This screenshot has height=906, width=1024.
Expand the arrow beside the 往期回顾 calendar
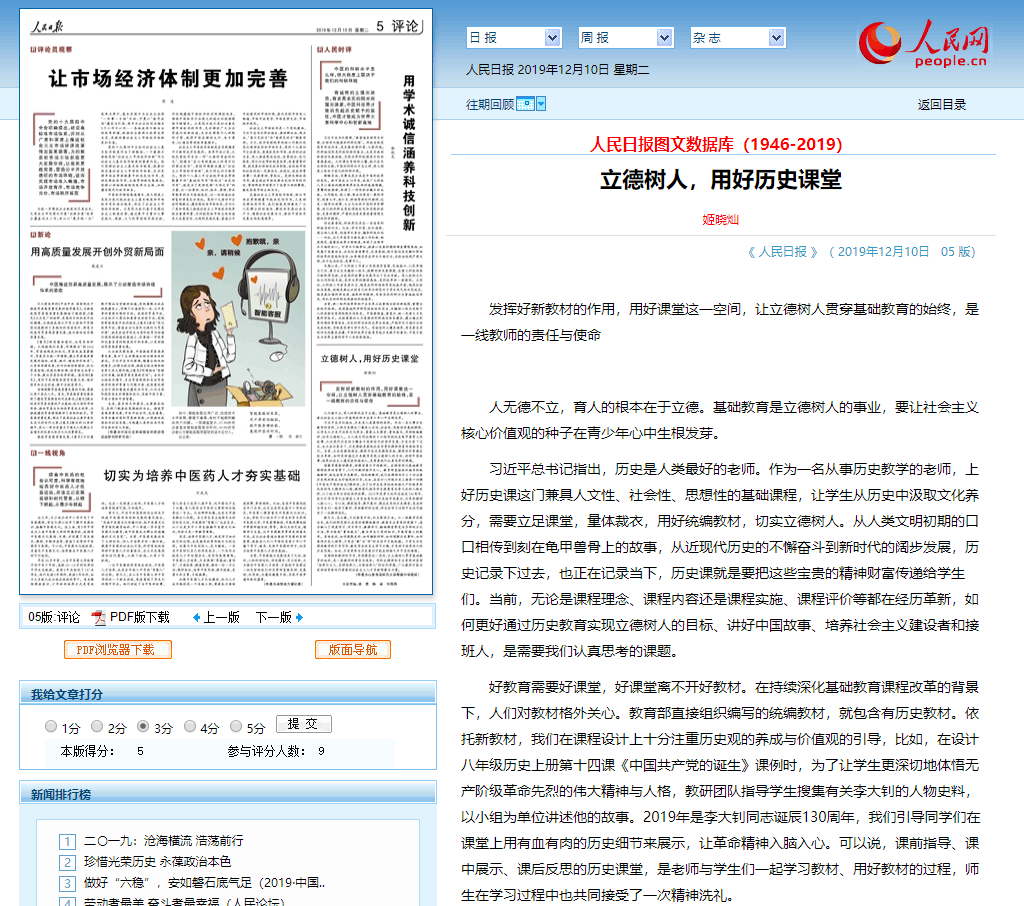point(541,104)
